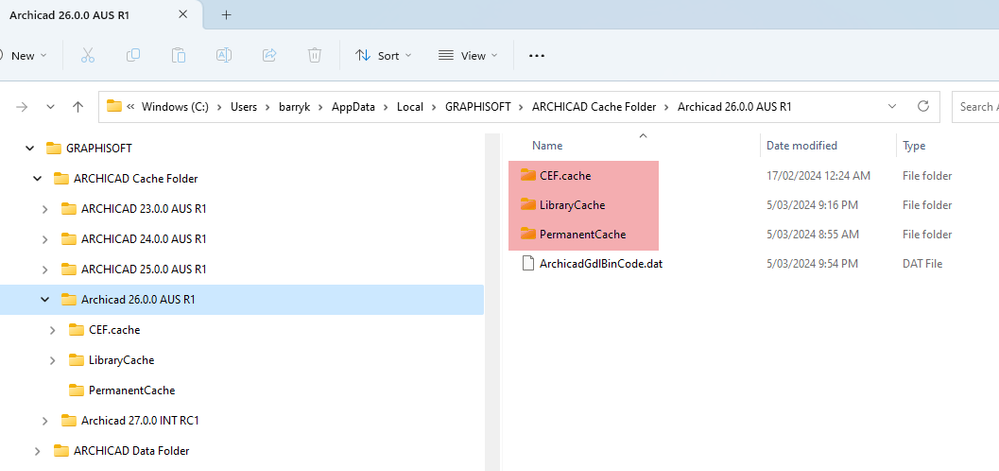Select ArchicadGdlBinCode.dat file icon
The height and width of the screenshot is (471, 999).
[528, 263]
